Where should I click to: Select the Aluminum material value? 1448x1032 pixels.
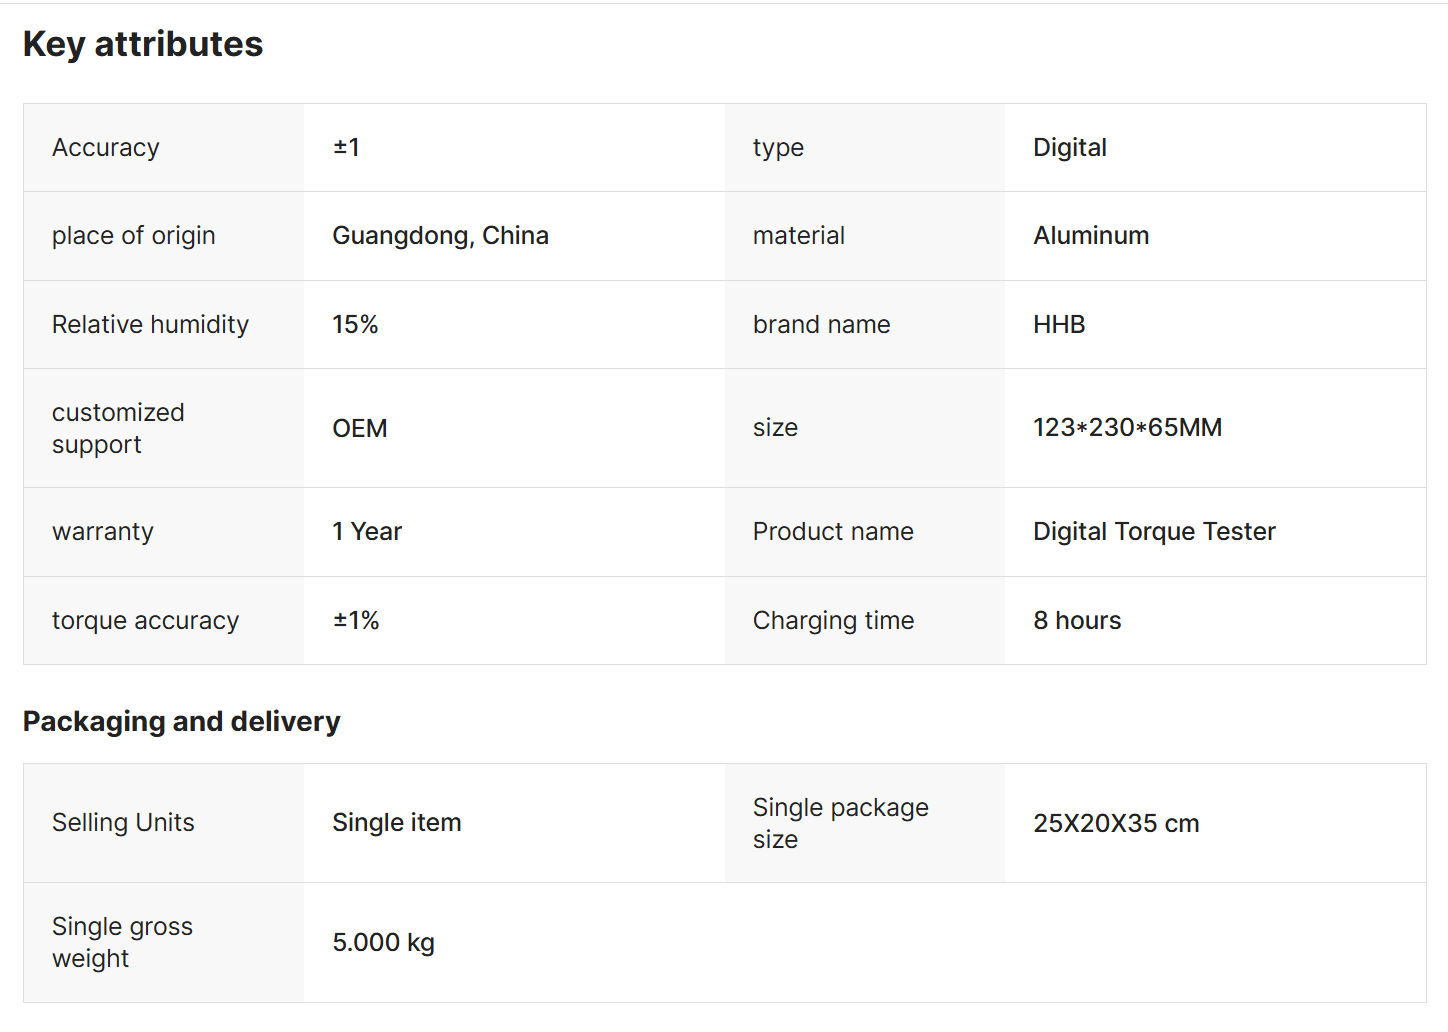click(1090, 236)
